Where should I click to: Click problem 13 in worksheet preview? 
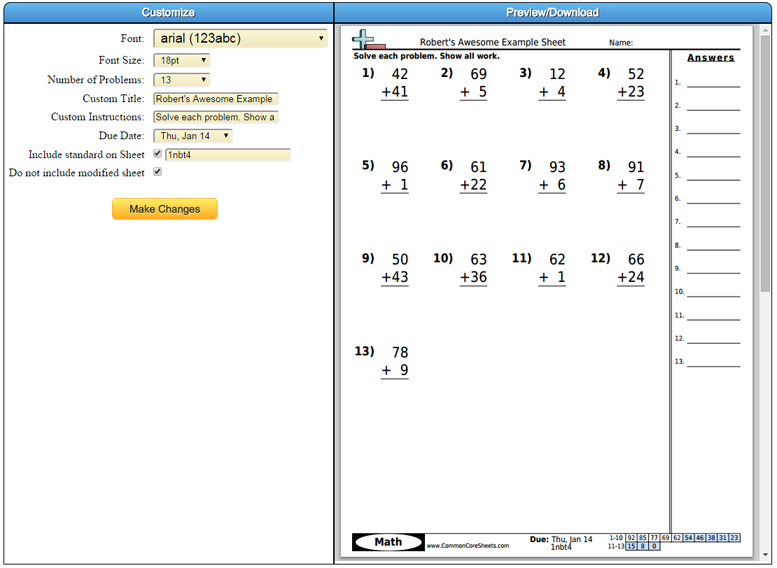[382, 361]
